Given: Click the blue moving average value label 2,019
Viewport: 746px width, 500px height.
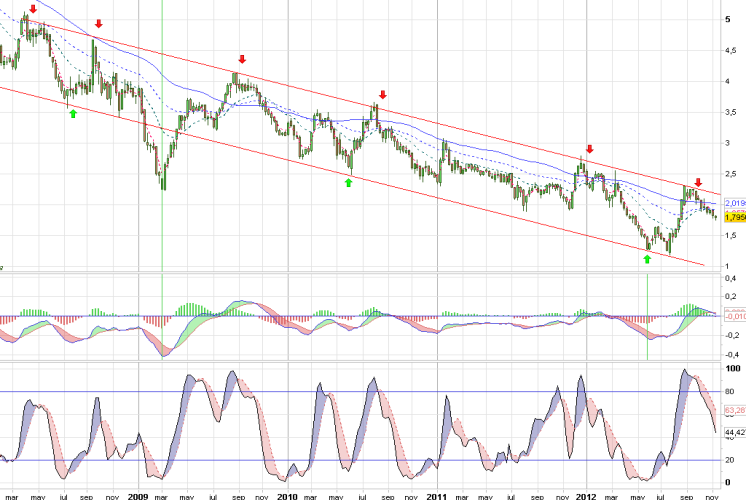Looking at the screenshot, I should point(733,202).
